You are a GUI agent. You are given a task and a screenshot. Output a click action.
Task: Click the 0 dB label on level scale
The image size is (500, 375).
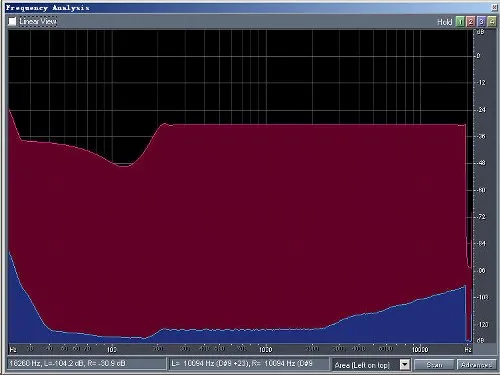[x=478, y=56]
